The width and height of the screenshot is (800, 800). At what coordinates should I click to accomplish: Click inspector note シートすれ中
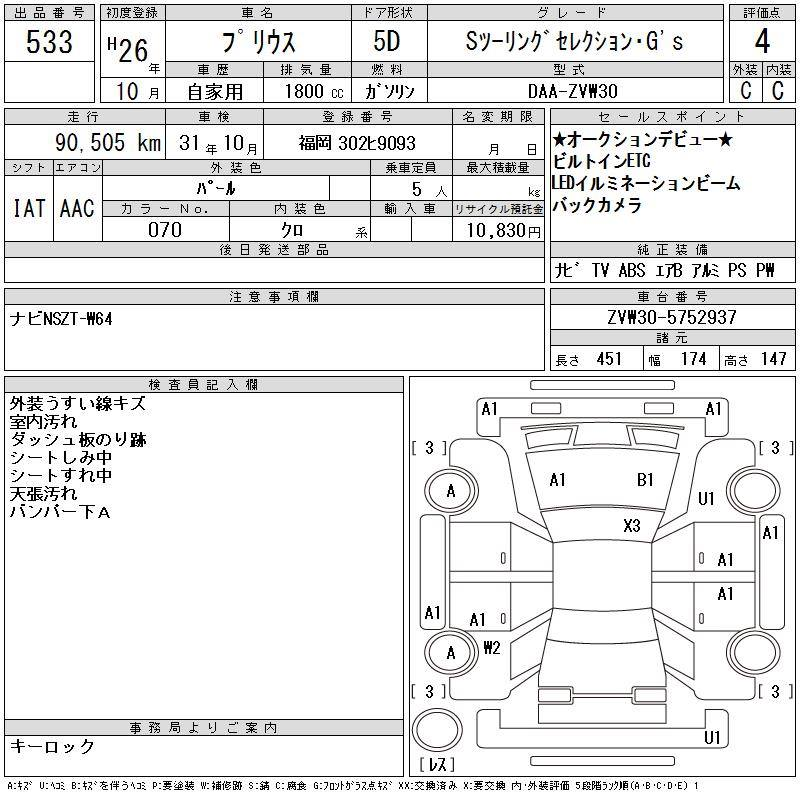click(61, 475)
